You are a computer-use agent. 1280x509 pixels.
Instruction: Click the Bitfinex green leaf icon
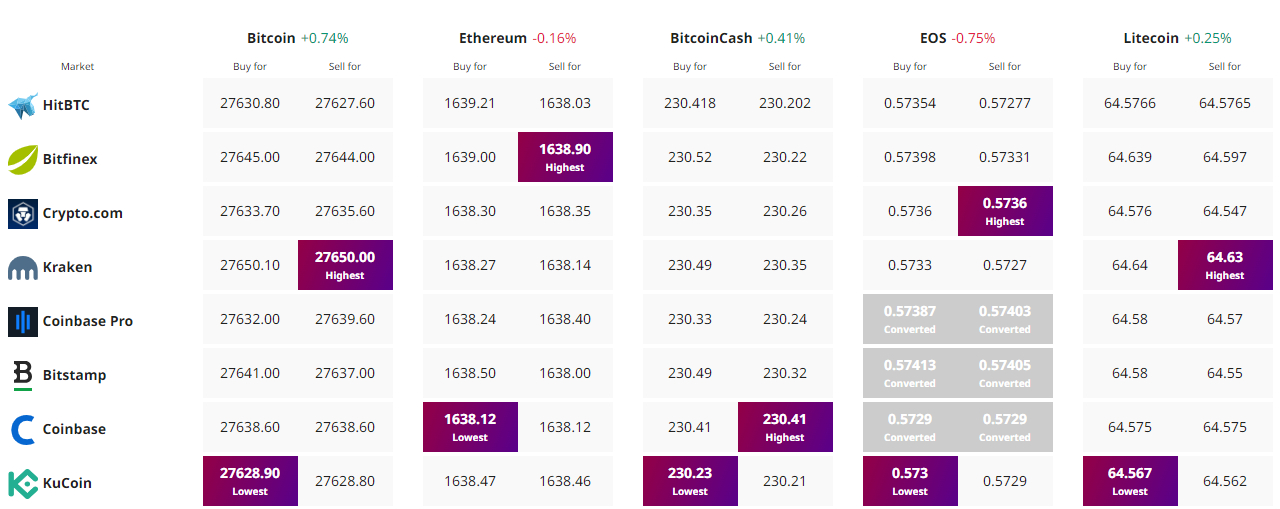pos(23,159)
